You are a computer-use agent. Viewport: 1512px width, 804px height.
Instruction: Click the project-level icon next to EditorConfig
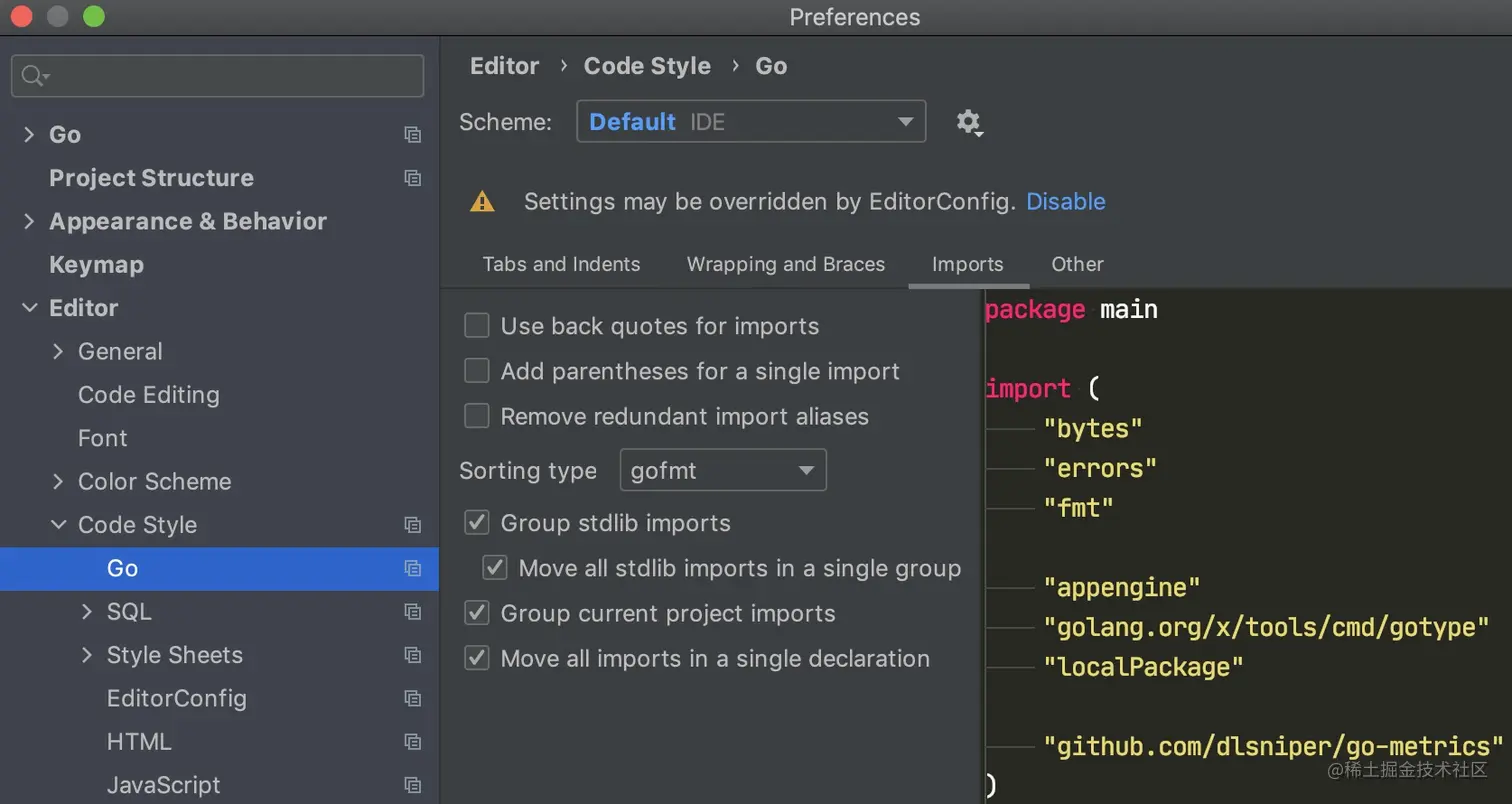click(x=412, y=699)
